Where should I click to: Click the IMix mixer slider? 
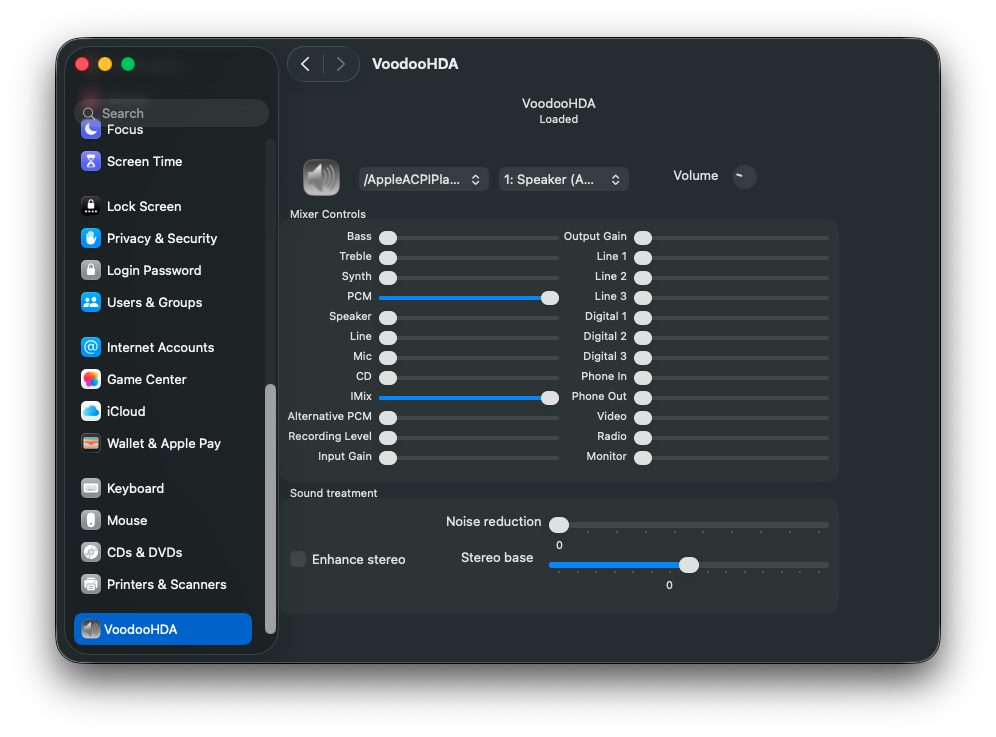[469, 398]
